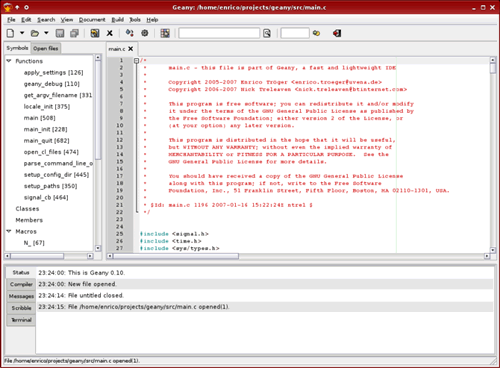Open the recent files dropdown arrow
The image size is (500, 368).
pyautogui.click(x=46, y=33)
